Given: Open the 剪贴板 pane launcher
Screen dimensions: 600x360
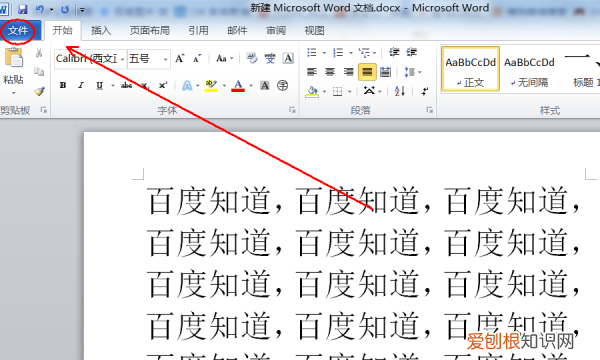Looking at the screenshot, I should [44, 110].
